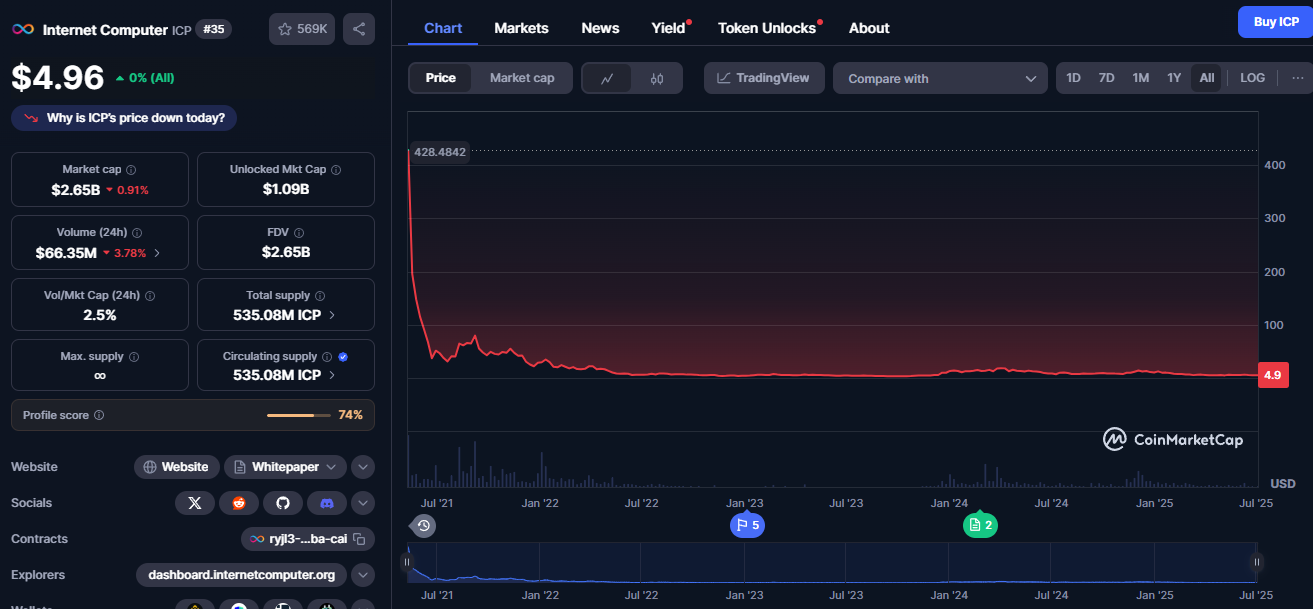Switch to line chart icon
The image size is (1313, 609).
607,78
